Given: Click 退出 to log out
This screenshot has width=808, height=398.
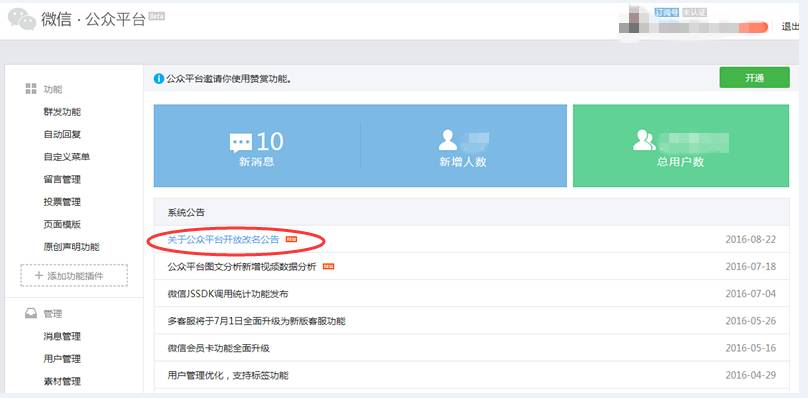Looking at the screenshot, I should click(x=790, y=27).
